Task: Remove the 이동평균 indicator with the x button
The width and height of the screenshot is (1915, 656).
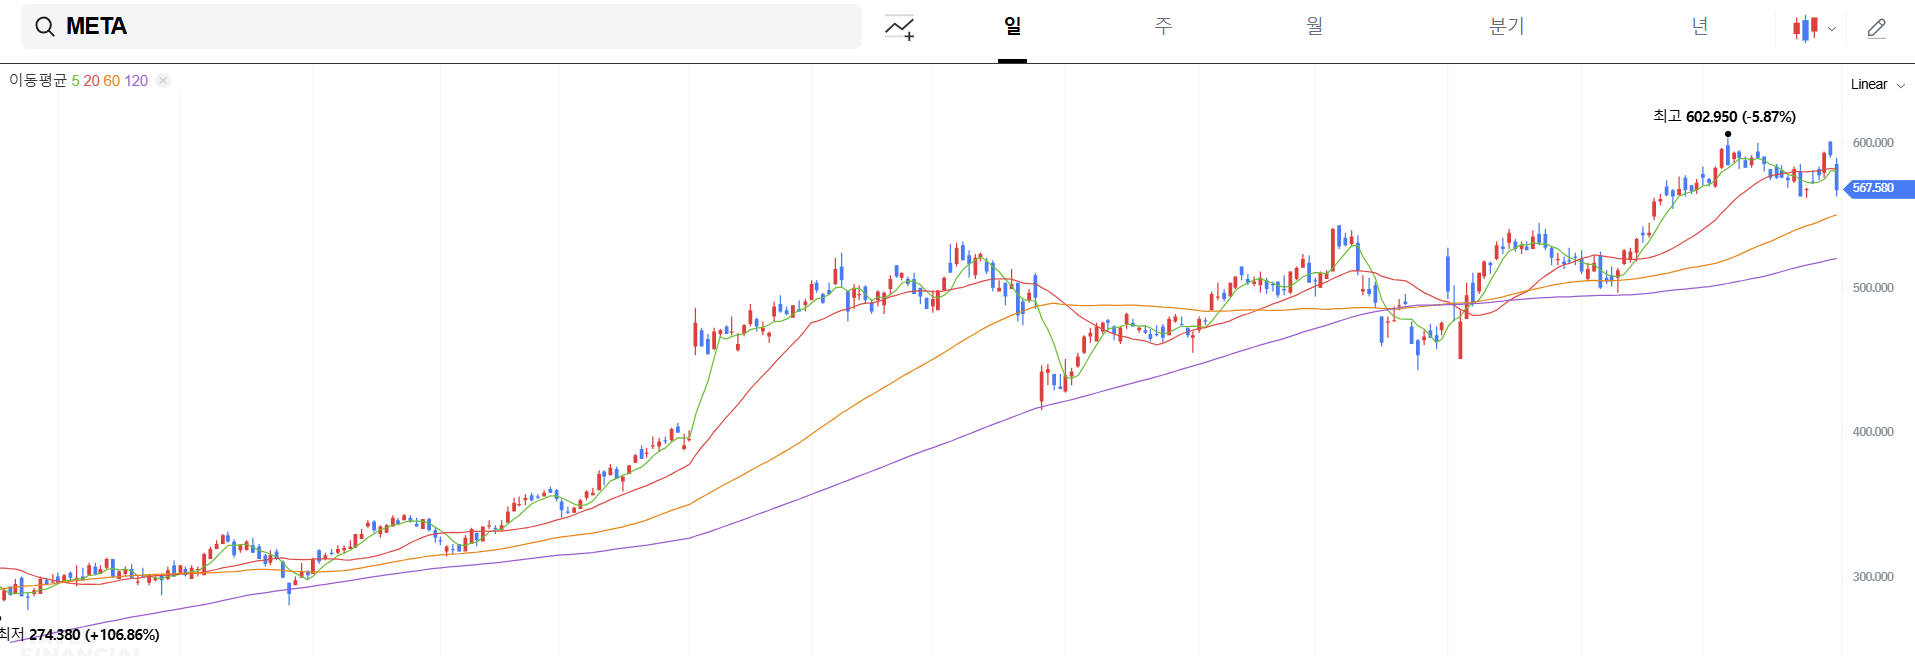Action: 163,81
